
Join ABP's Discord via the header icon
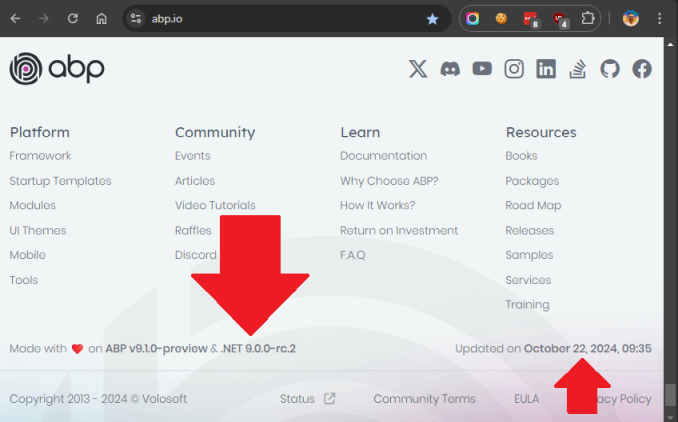click(450, 69)
